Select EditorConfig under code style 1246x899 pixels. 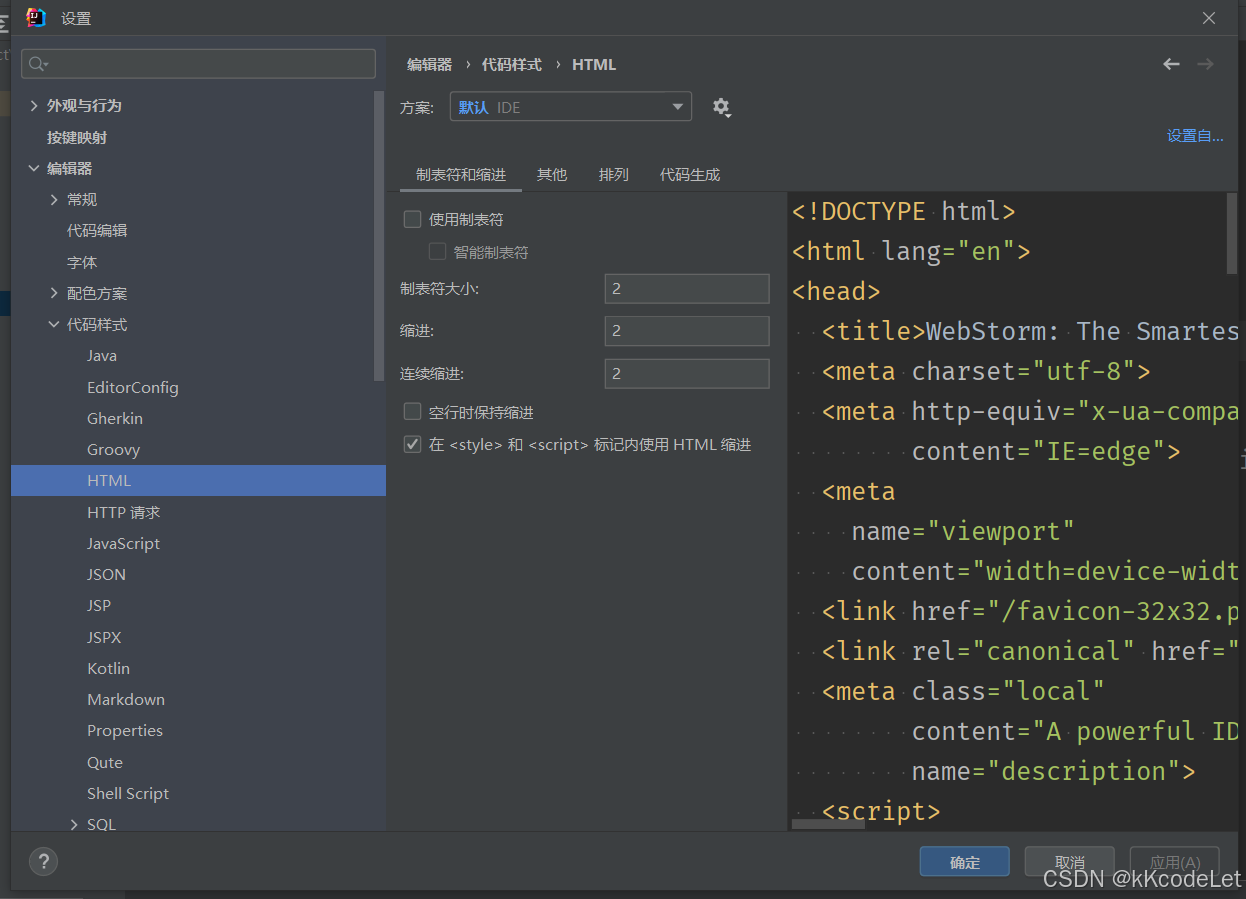pyautogui.click(x=133, y=387)
